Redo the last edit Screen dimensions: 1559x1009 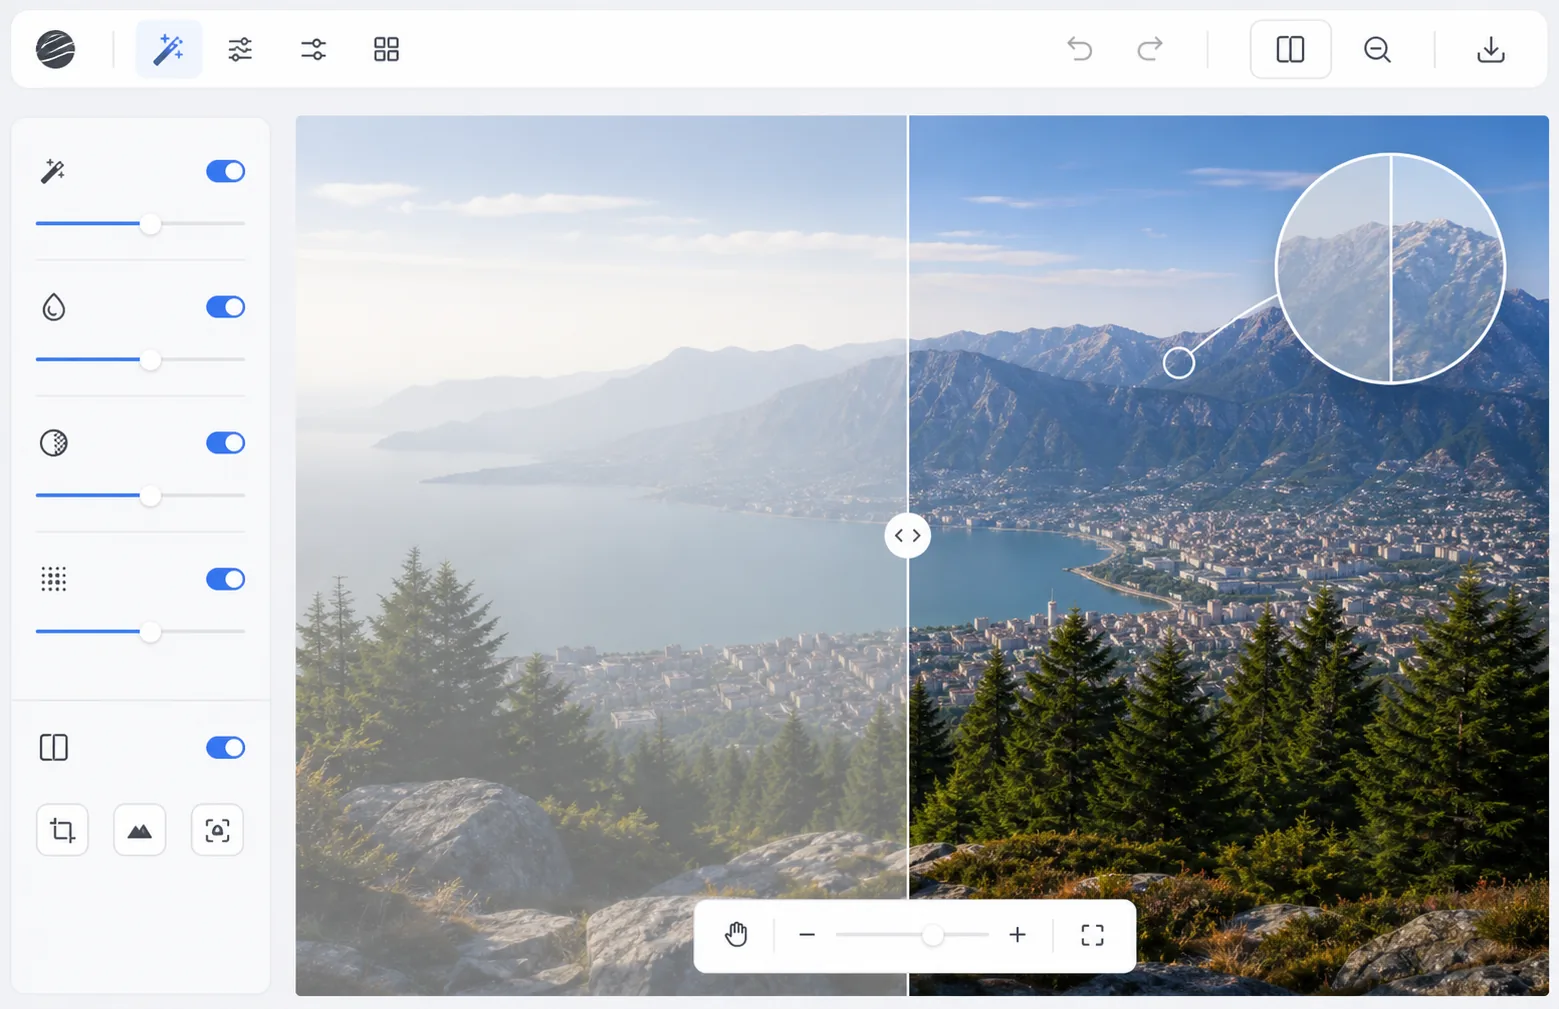click(1151, 49)
